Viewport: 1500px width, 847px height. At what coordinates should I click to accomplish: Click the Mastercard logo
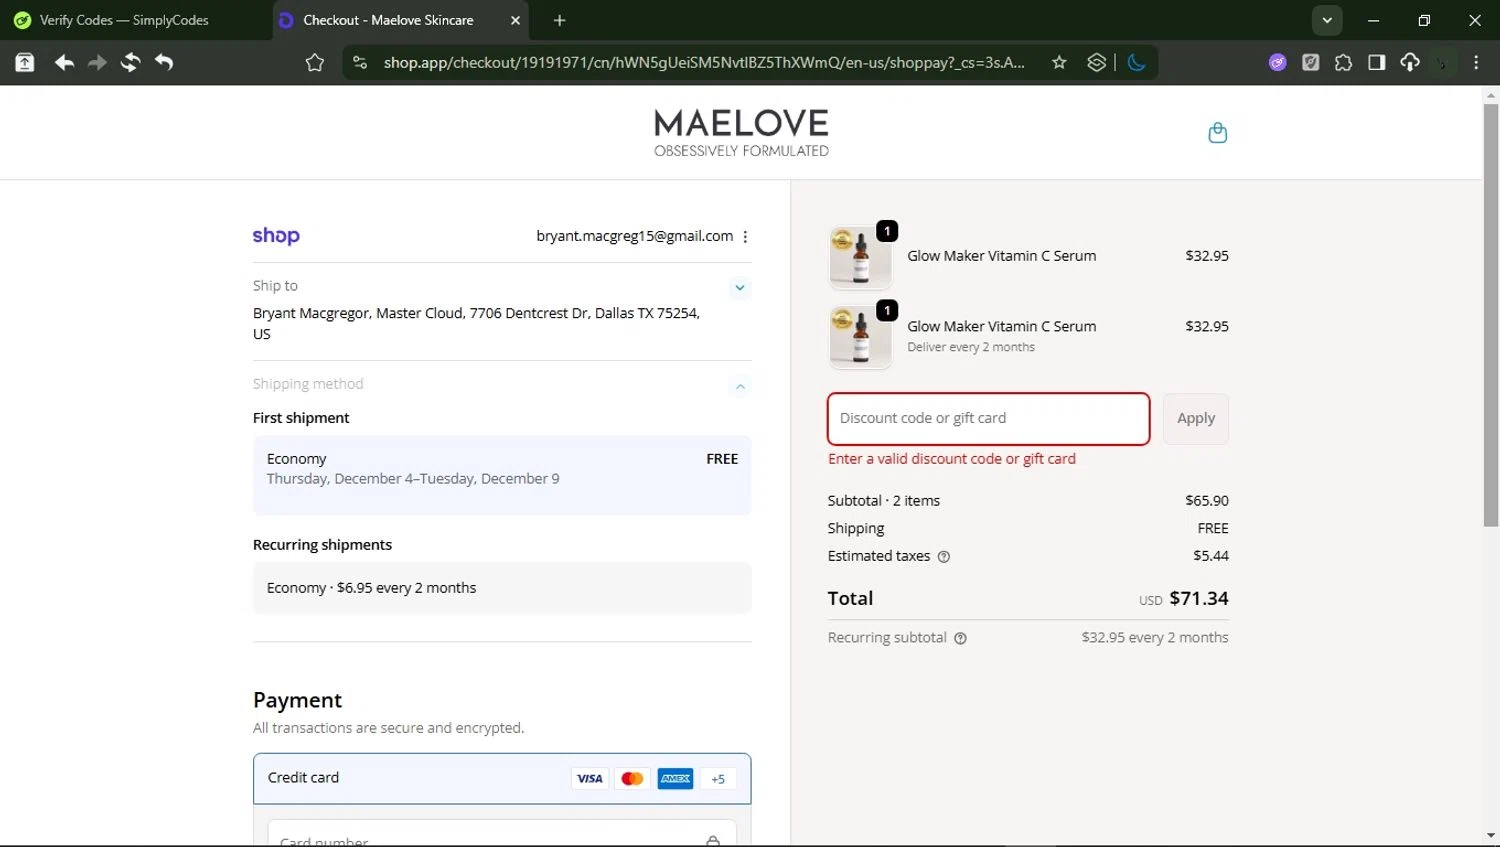coord(632,779)
